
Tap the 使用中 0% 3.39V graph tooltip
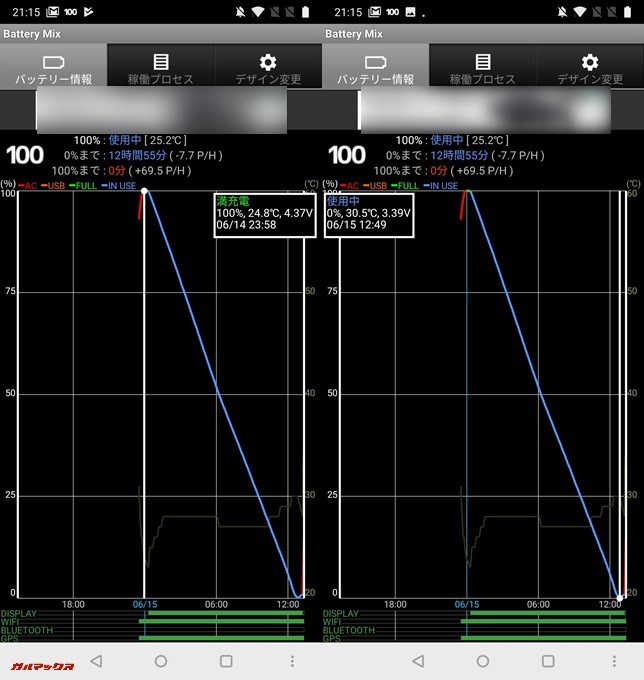(368, 214)
